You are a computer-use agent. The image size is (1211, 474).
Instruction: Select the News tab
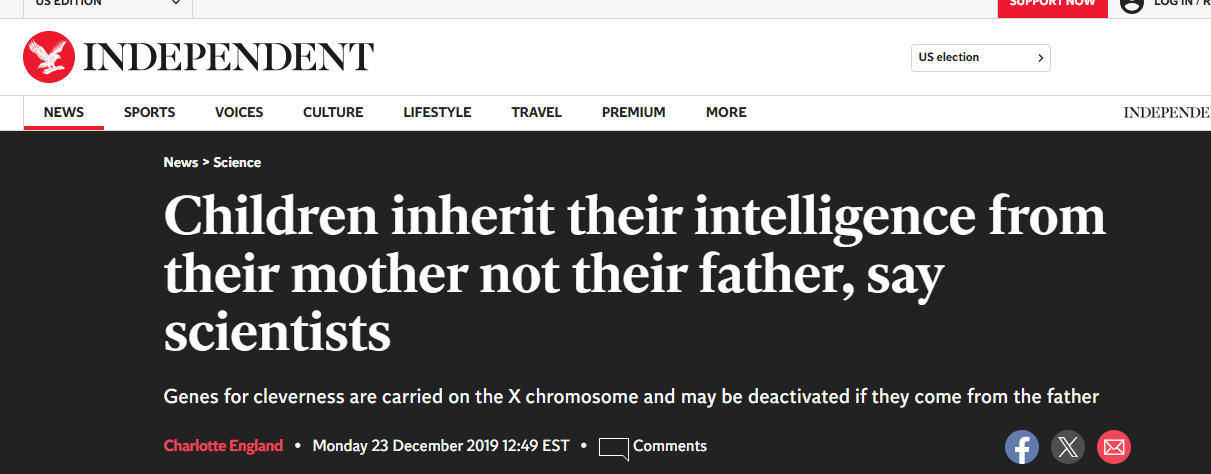point(64,112)
